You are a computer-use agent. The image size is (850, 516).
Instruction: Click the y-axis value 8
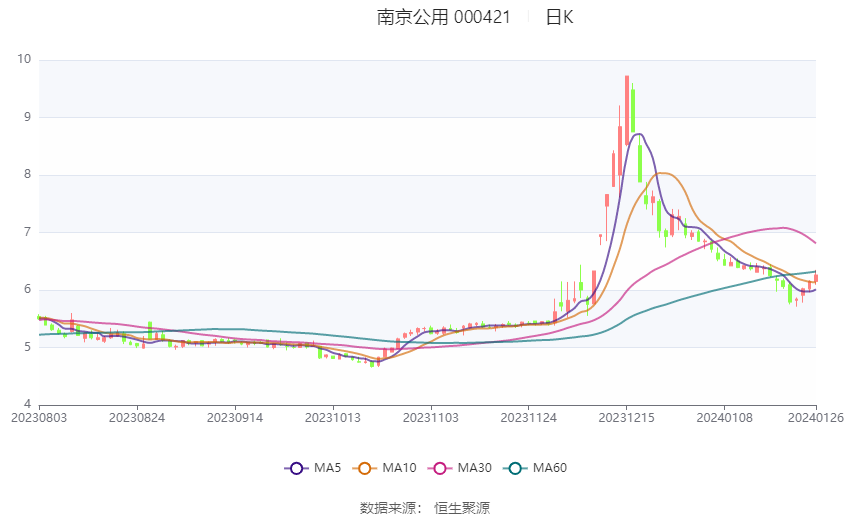point(28,175)
